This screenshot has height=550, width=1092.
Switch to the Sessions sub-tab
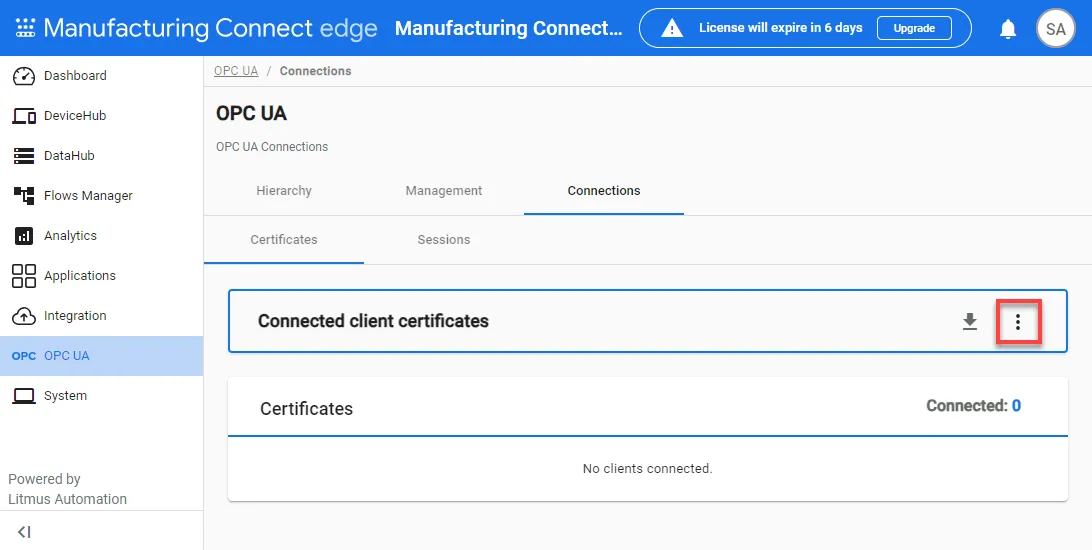[444, 239]
